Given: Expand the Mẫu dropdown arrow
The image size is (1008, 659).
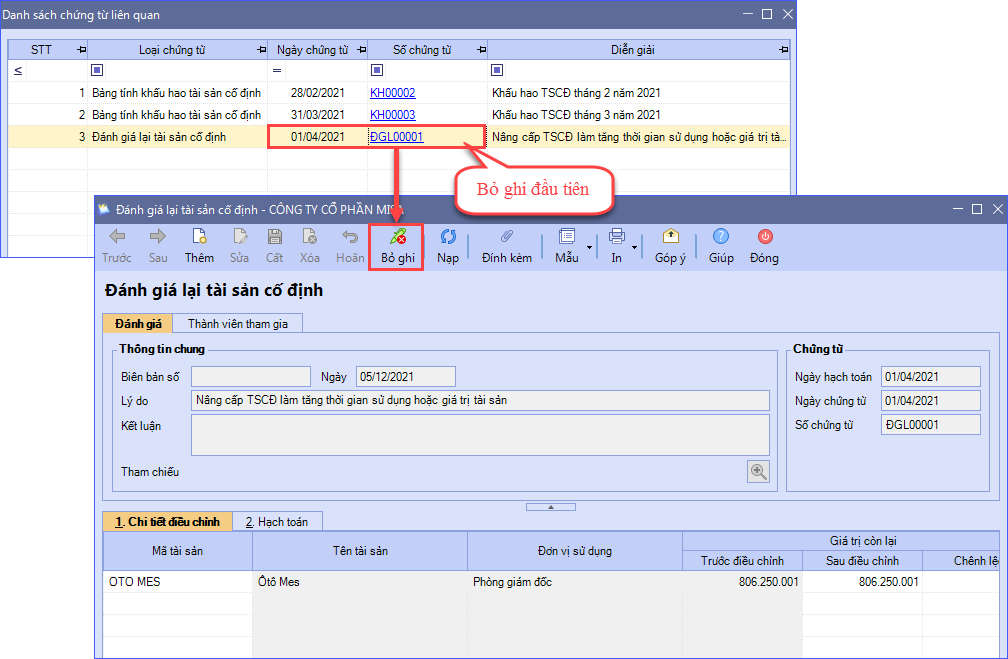Looking at the screenshot, I should click(589, 246).
